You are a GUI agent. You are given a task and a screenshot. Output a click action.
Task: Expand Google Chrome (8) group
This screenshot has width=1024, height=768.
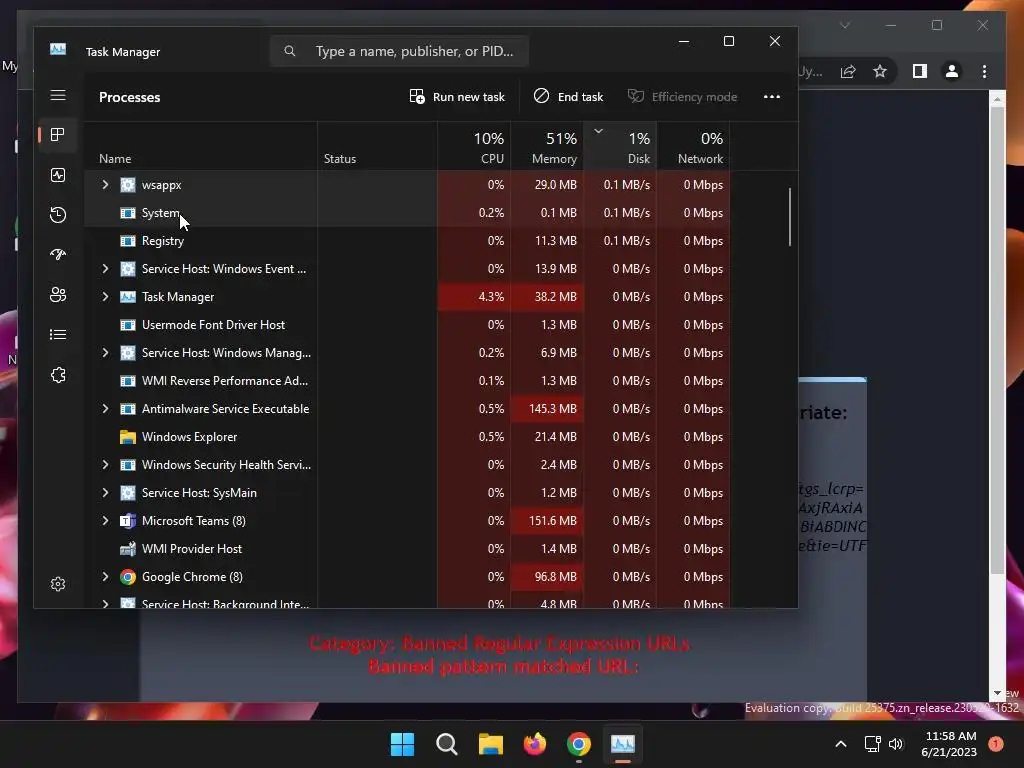(105, 577)
